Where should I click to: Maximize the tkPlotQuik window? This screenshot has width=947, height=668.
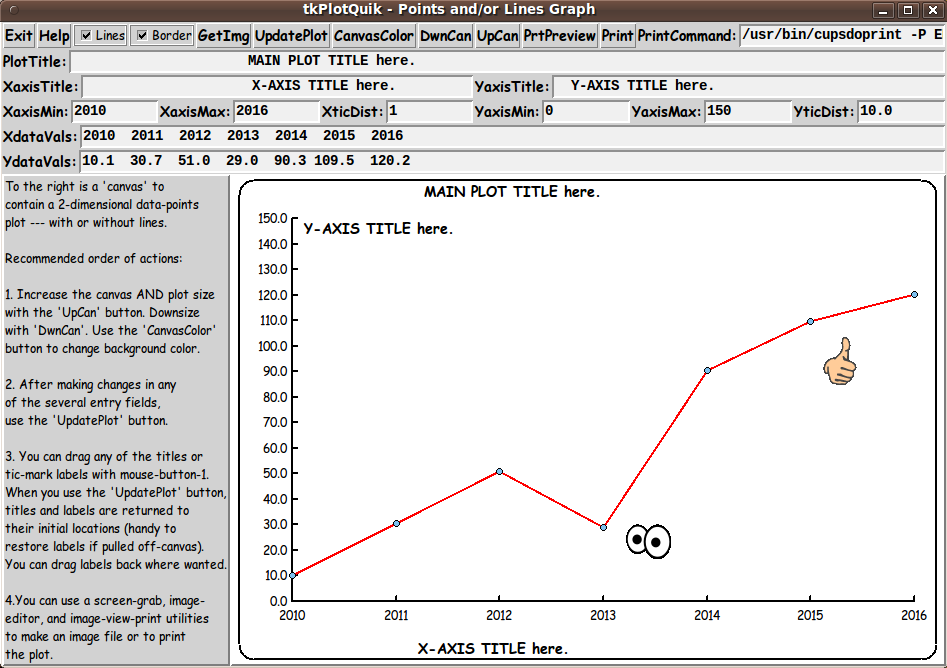tap(908, 10)
